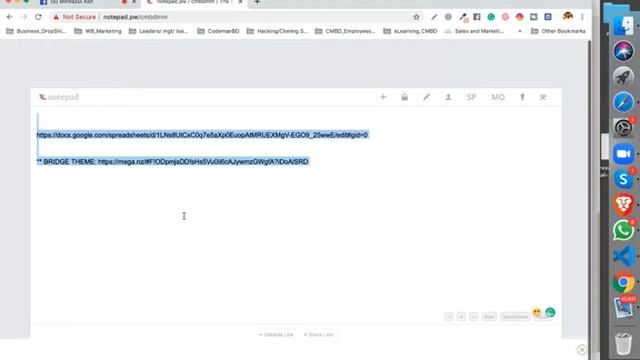Click the blue square extension icon
Image resolution: width=640 pixels, height=360 pixels.
[x=548, y=17]
